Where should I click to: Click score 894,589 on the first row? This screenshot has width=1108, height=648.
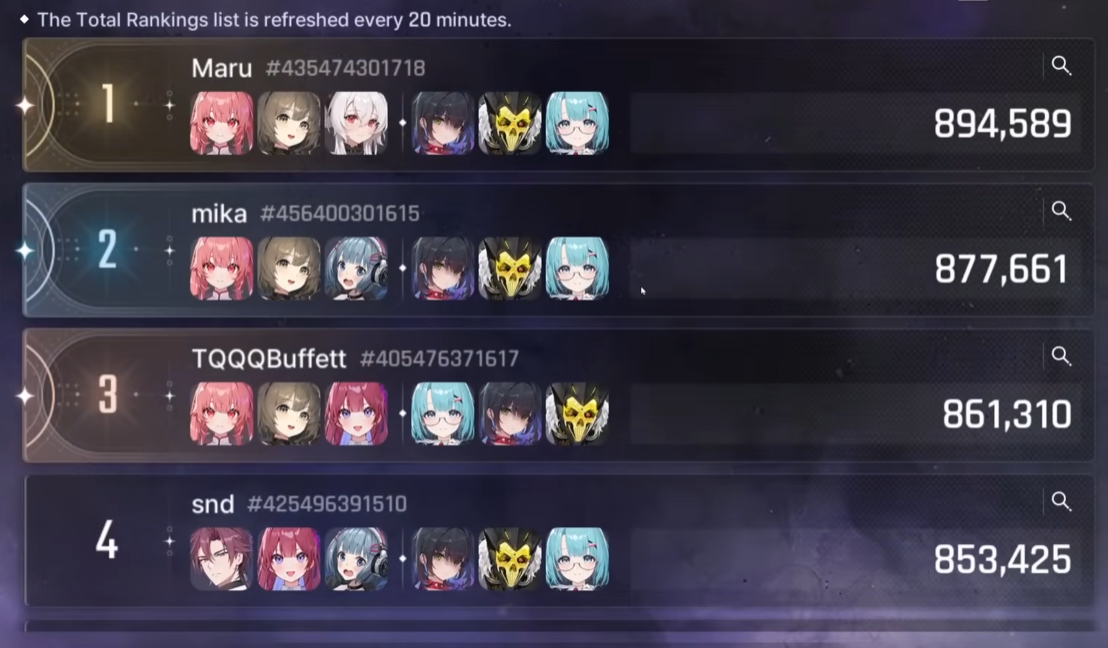pyautogui.click(x=1002, y=124)
